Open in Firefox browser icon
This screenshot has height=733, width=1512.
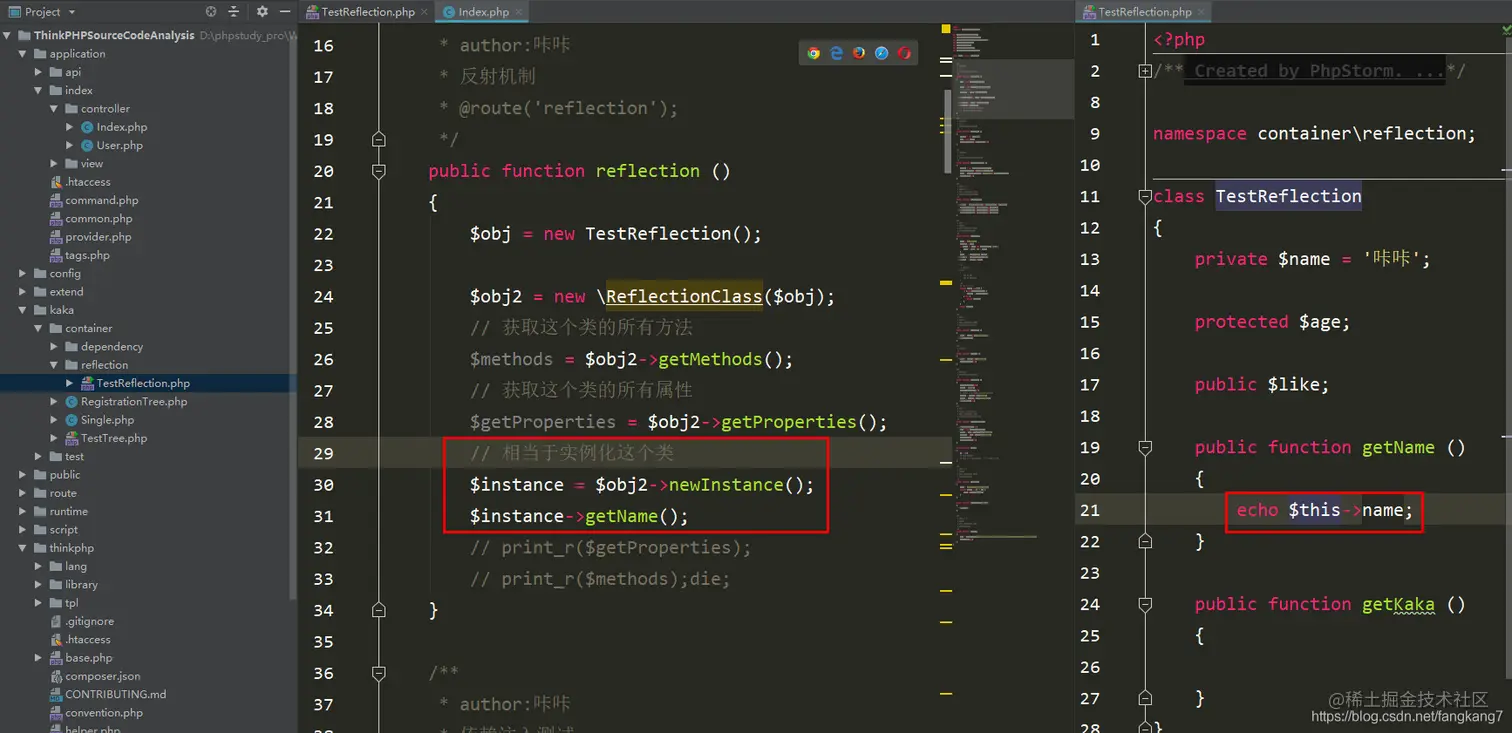pos(859,53)
